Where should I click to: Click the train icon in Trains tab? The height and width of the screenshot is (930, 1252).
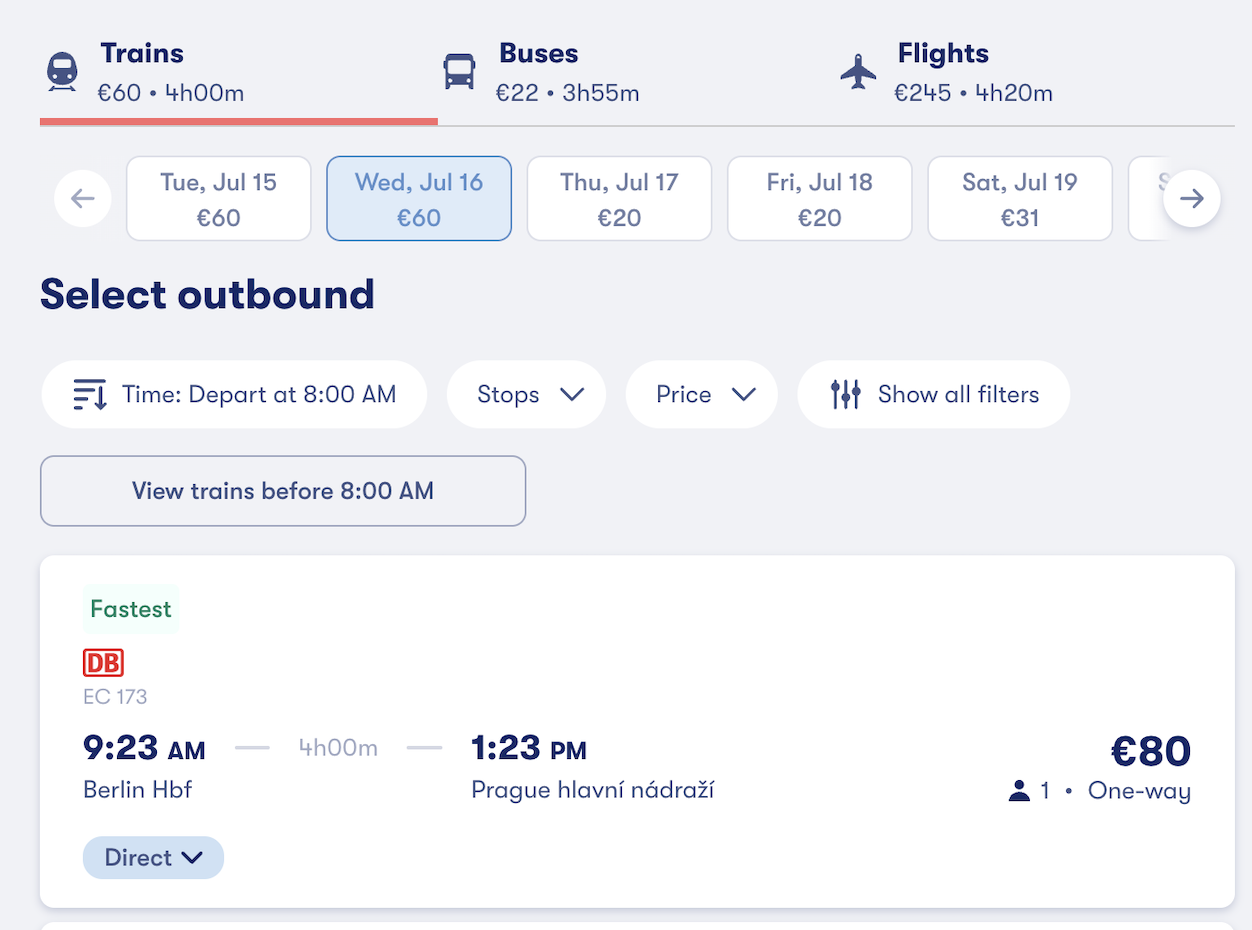(x=62, y=72)
